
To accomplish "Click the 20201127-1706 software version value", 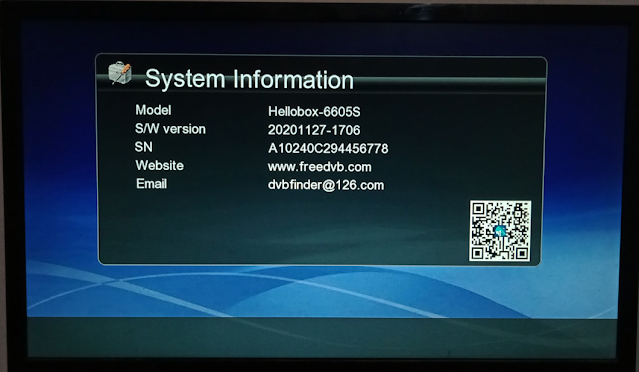I will click(314, 130).
